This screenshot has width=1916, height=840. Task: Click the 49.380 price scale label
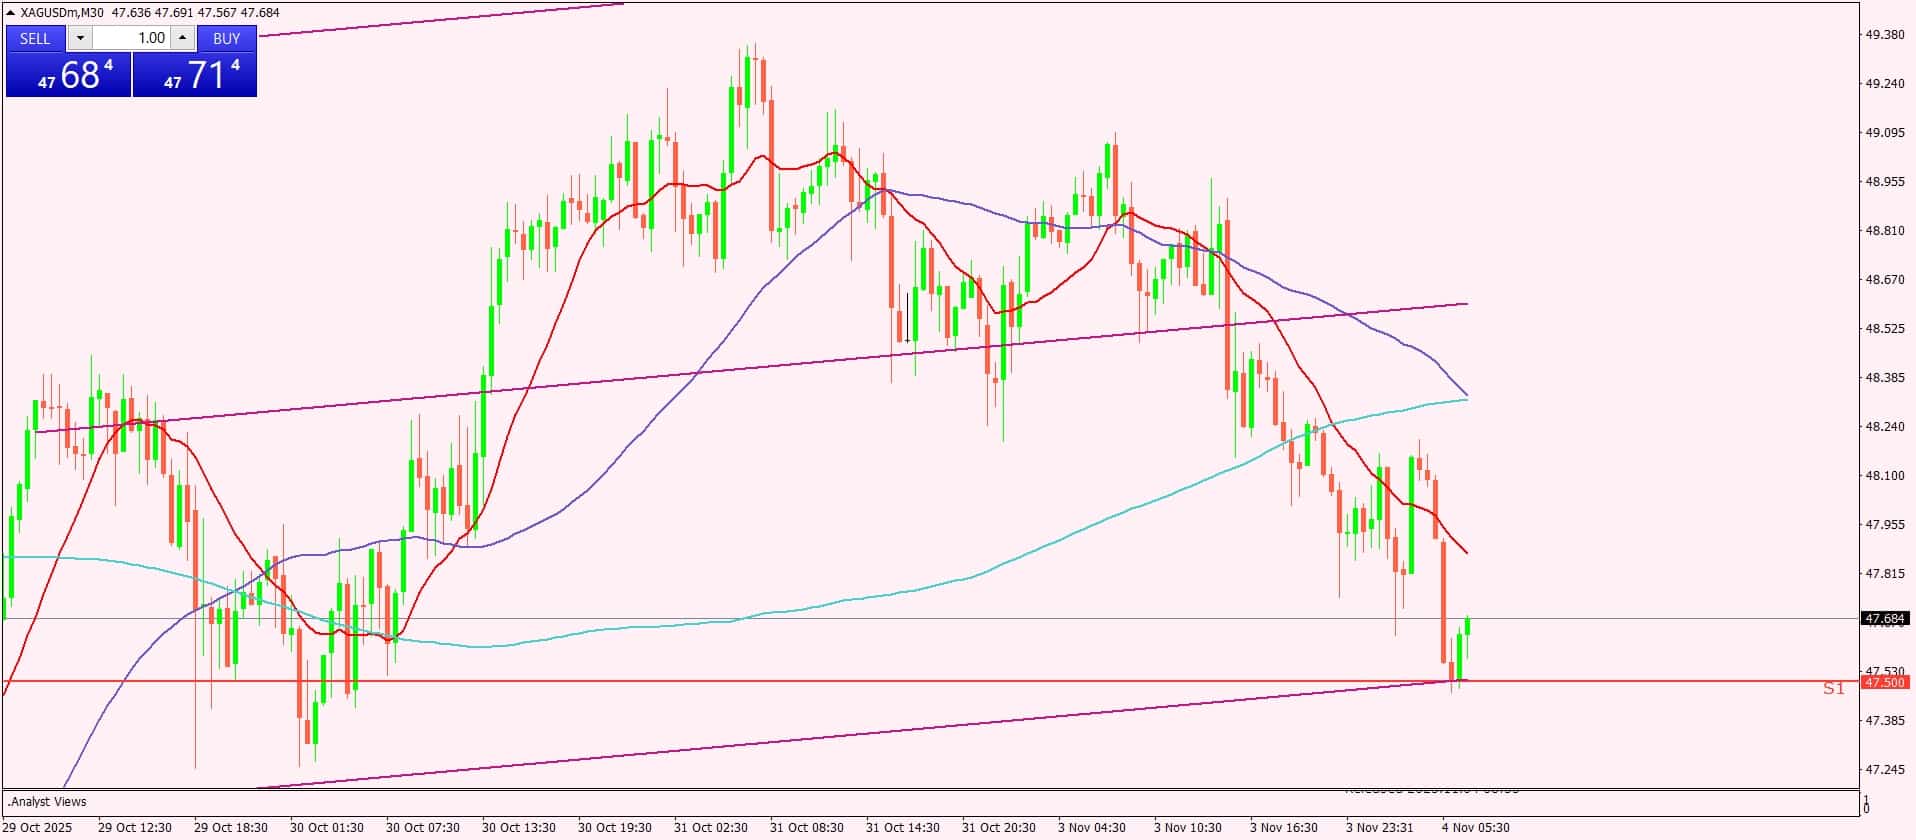(1885, 35)
